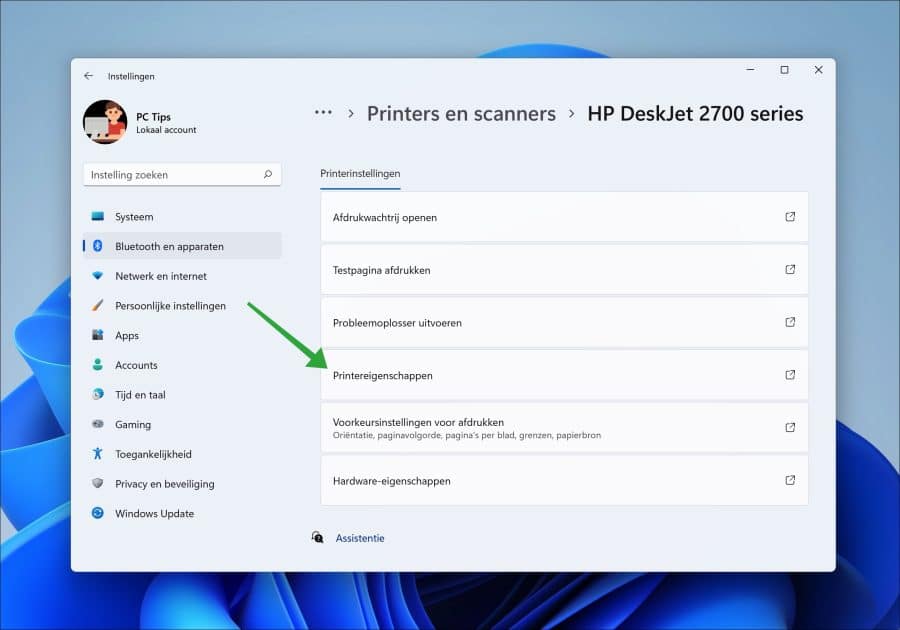Select Bluetooth en apparaten sidebar item
Screen dimensions: 900x630
182,246
